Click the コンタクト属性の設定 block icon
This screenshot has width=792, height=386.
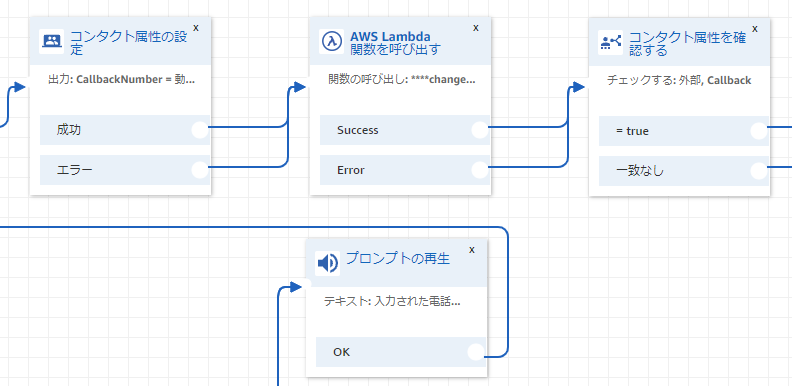pyautogui.click(x=52, y=41)
